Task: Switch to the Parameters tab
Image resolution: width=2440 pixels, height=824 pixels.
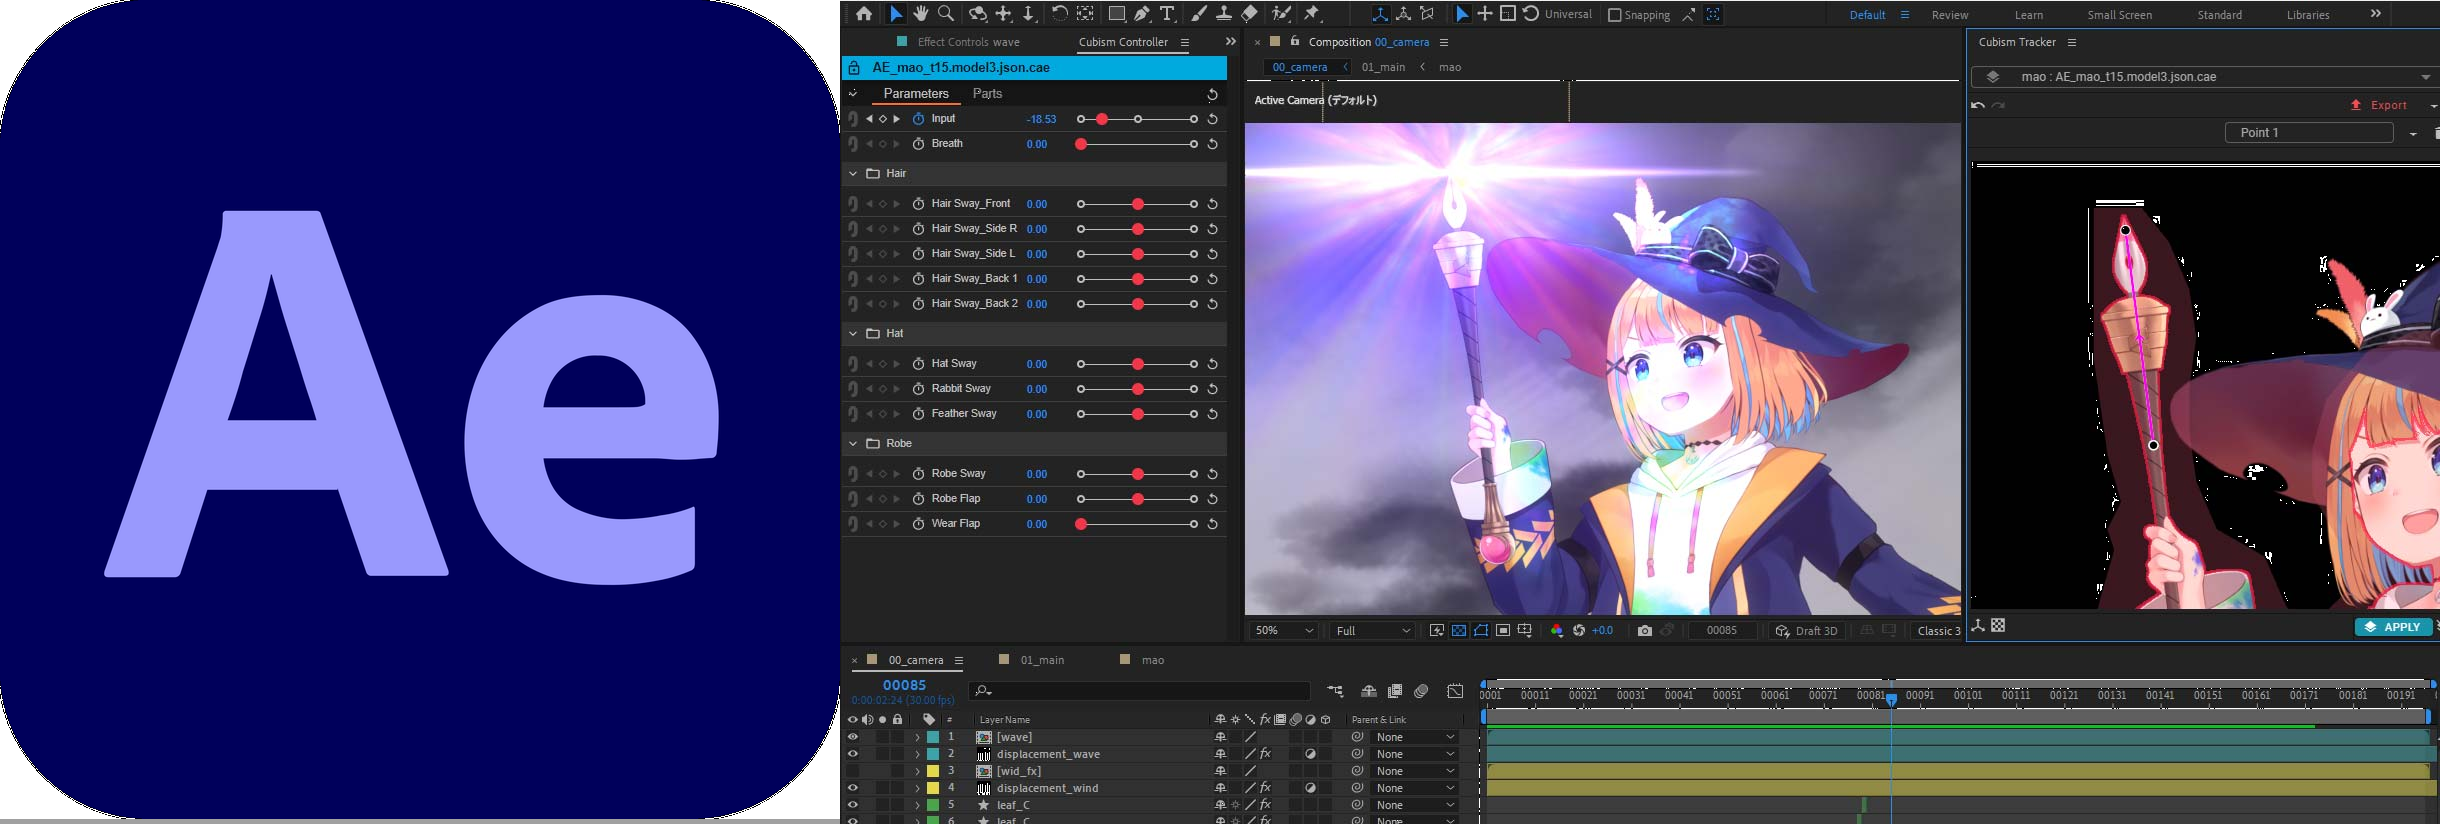Action: pos(916,94)
